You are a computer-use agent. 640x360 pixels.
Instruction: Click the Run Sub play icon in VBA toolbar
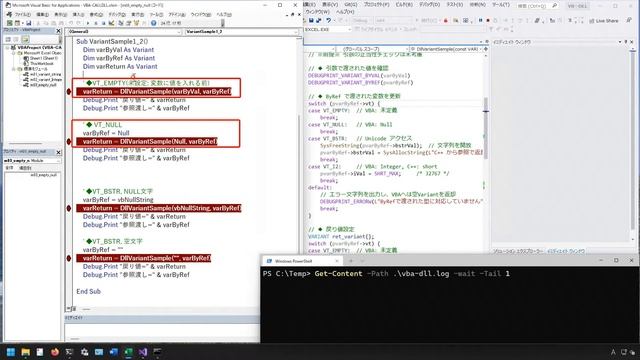click(88, 23)
